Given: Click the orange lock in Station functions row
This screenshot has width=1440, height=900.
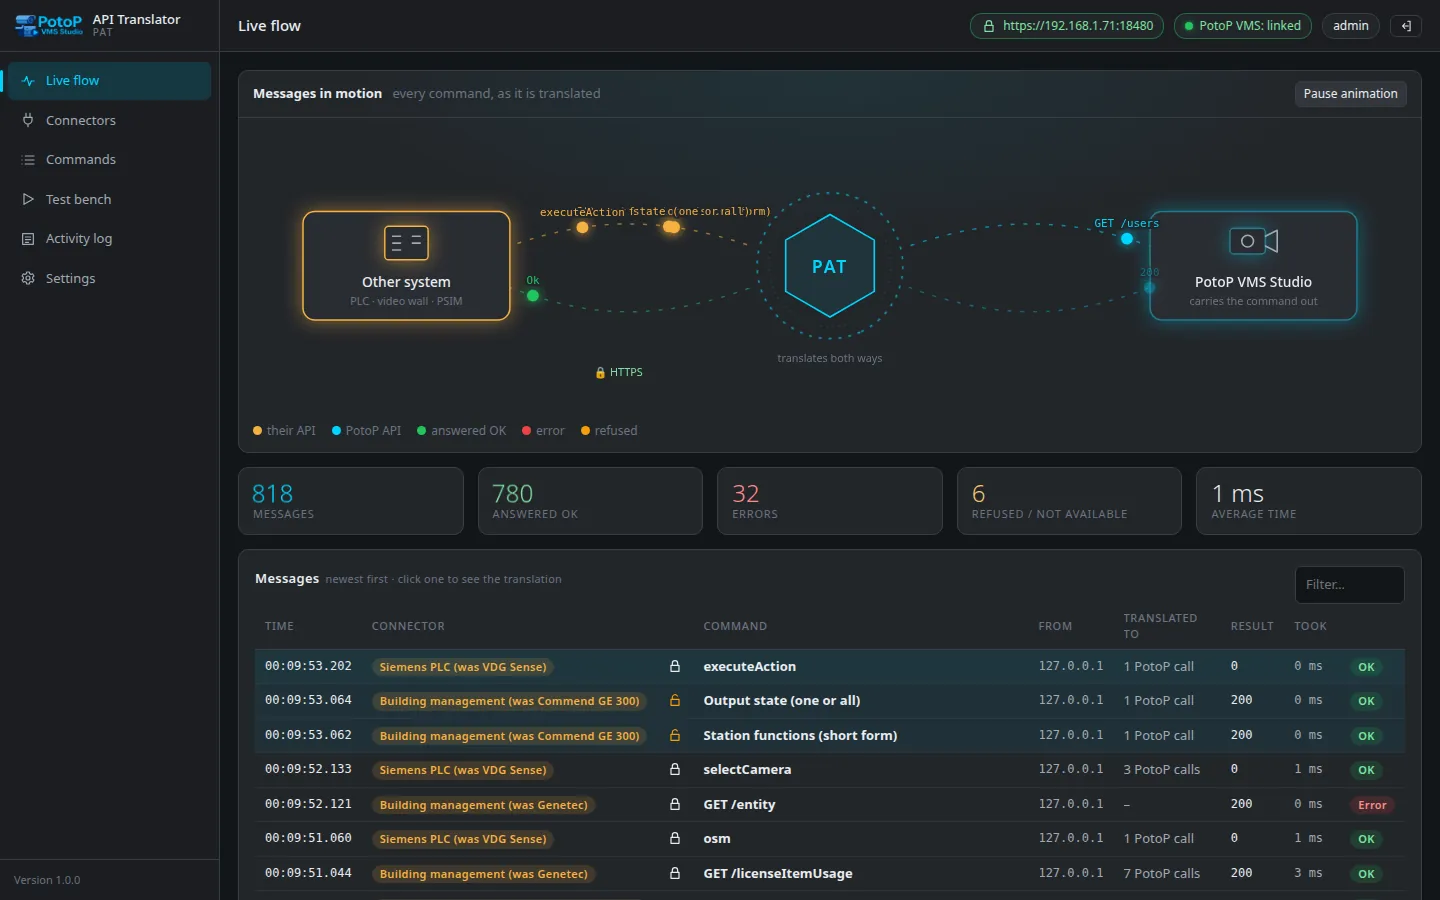Looking at the screenshot, I should click(x=675, y=735).
